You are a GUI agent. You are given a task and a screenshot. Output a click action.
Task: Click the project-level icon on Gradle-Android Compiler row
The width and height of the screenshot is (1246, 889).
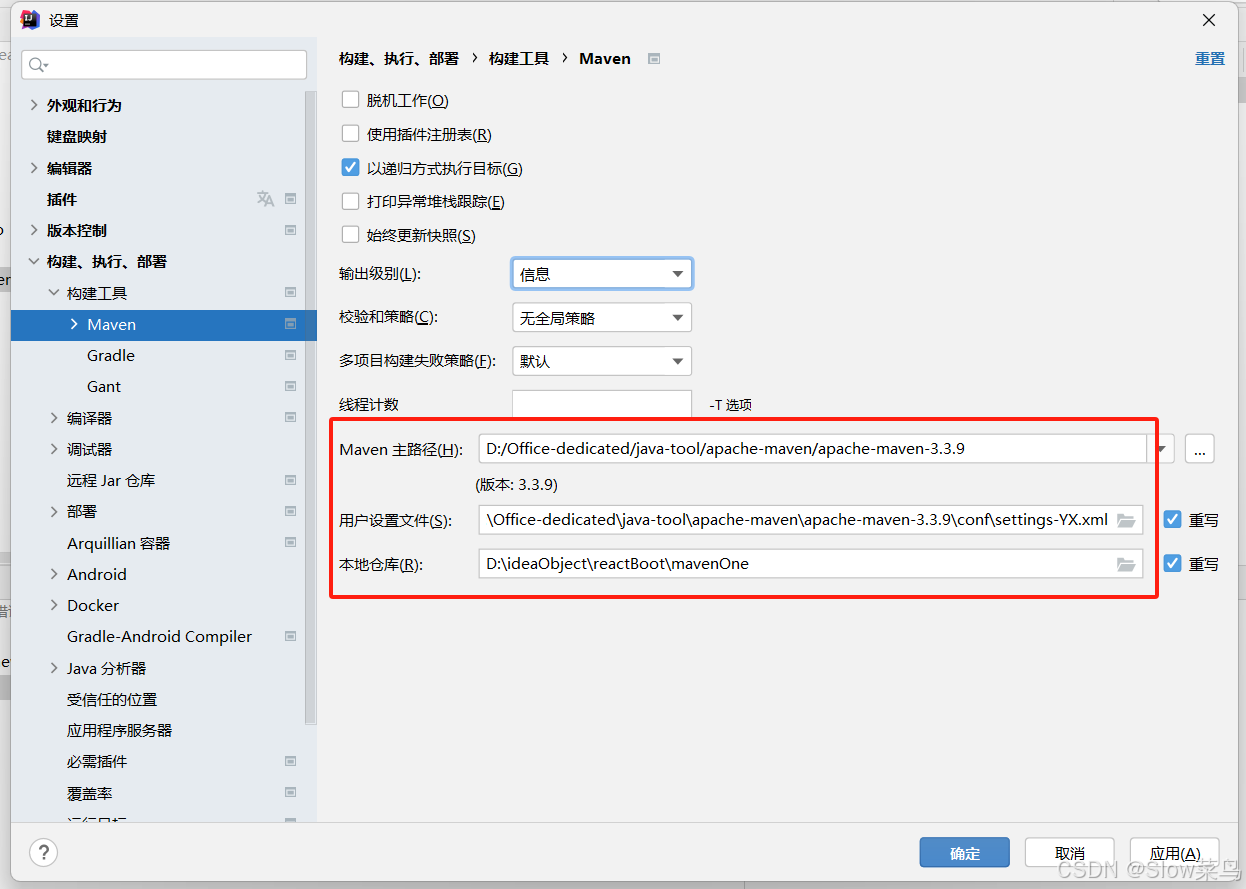coord(290,636)
